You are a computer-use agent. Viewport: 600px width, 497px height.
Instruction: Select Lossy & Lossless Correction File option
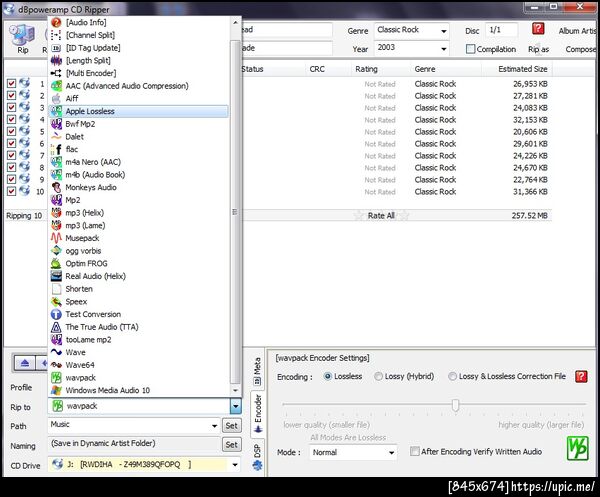(452, 376)
